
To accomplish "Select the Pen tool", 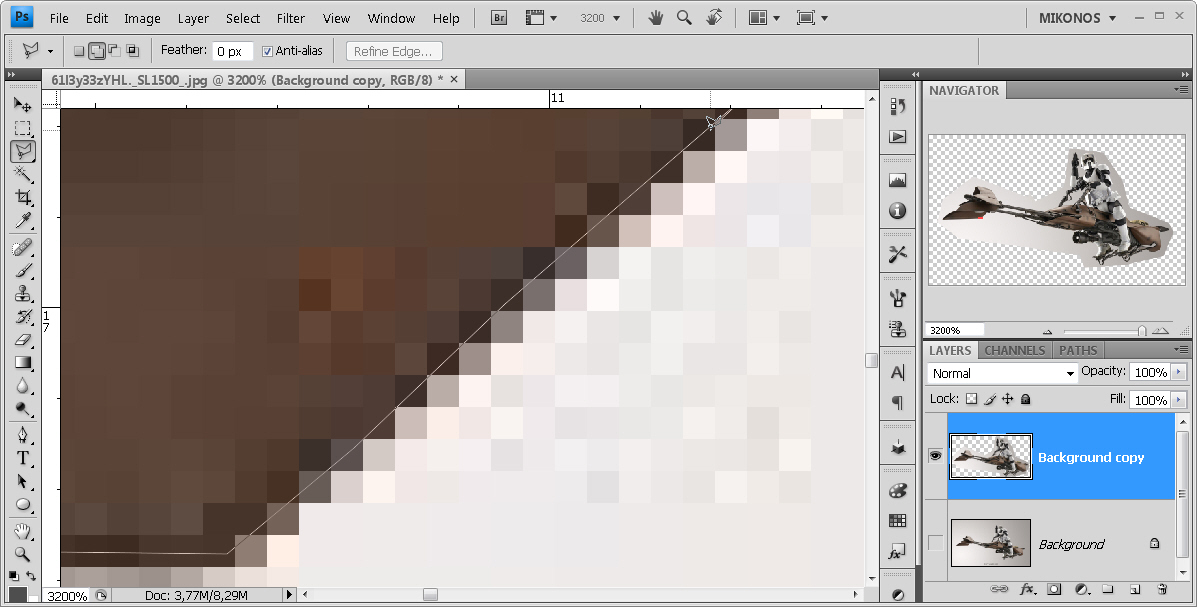I will [23, 435].
